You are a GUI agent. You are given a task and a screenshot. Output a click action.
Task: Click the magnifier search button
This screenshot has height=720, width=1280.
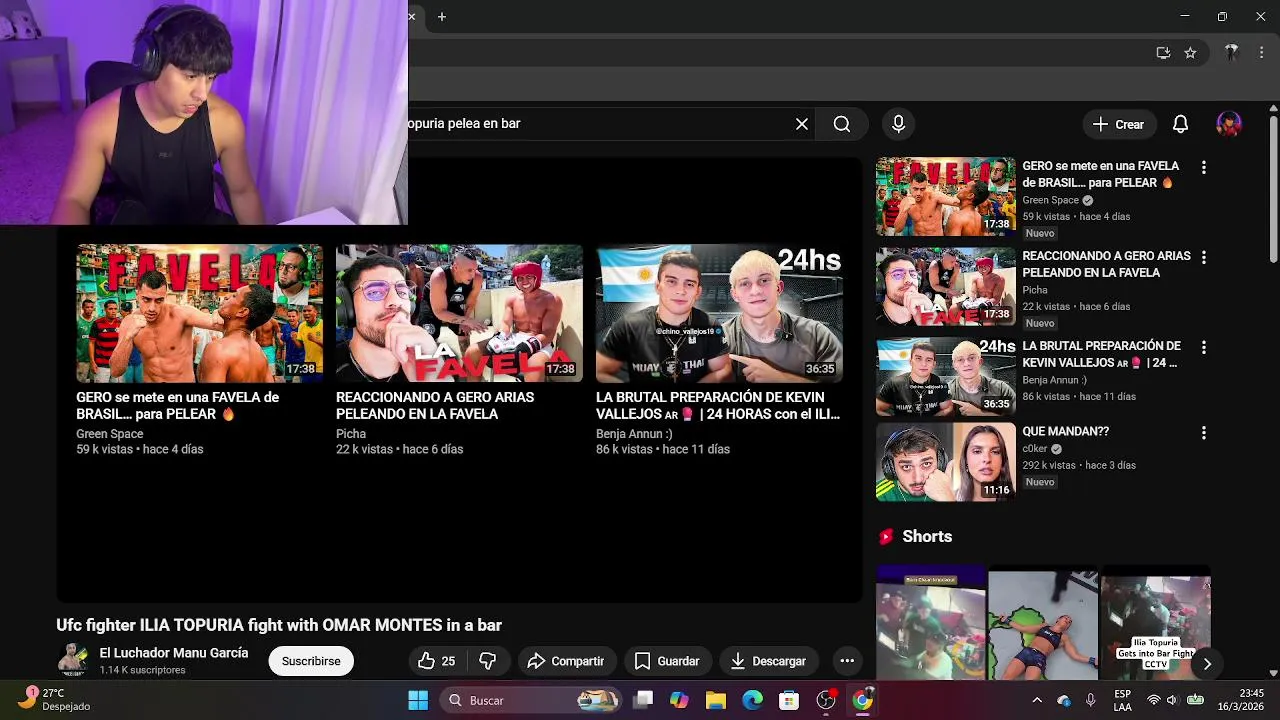842,124
